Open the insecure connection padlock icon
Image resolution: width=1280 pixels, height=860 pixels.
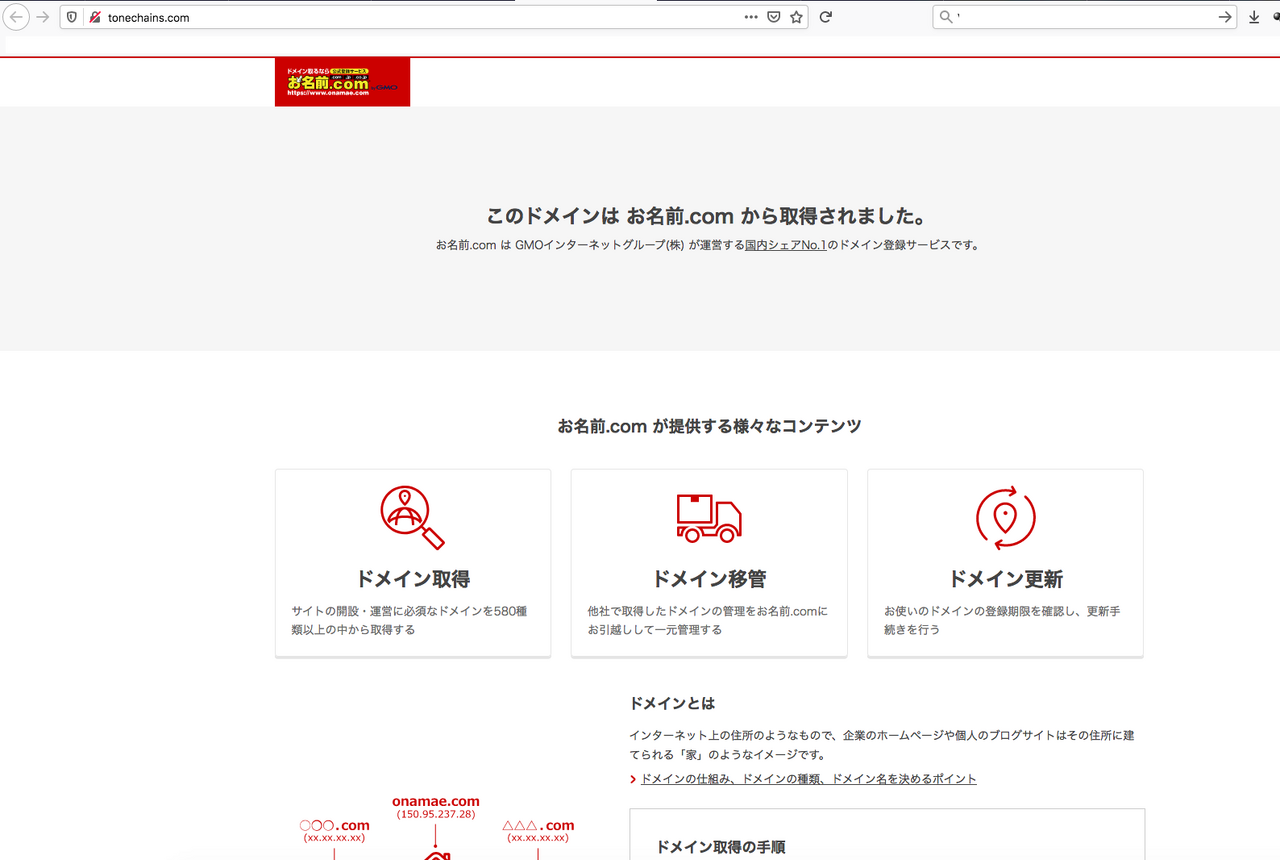click(x=94, y=17)
